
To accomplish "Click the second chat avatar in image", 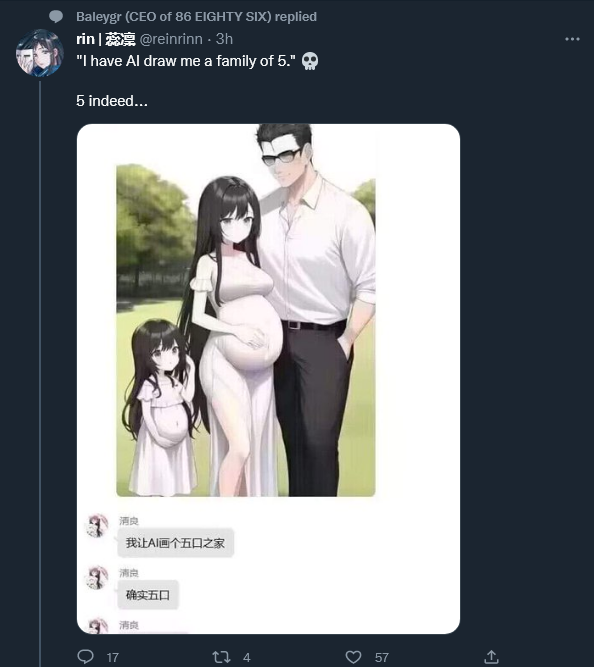I will point(97,577).
